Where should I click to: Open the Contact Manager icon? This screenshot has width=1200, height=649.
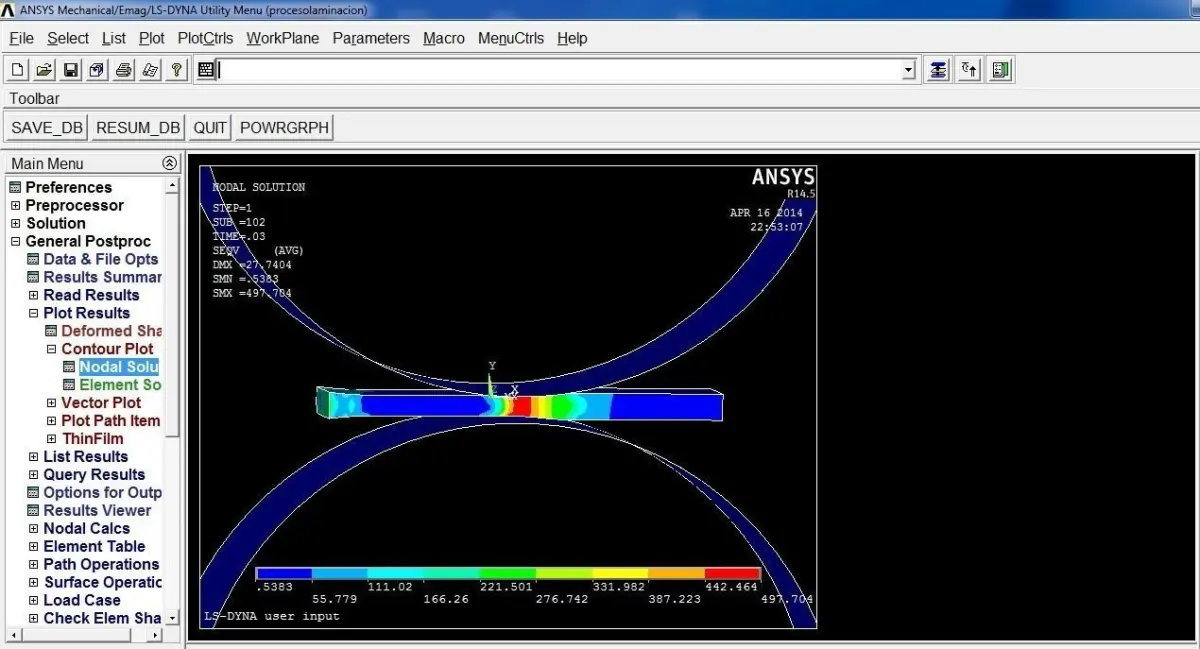coord(1001,70)
